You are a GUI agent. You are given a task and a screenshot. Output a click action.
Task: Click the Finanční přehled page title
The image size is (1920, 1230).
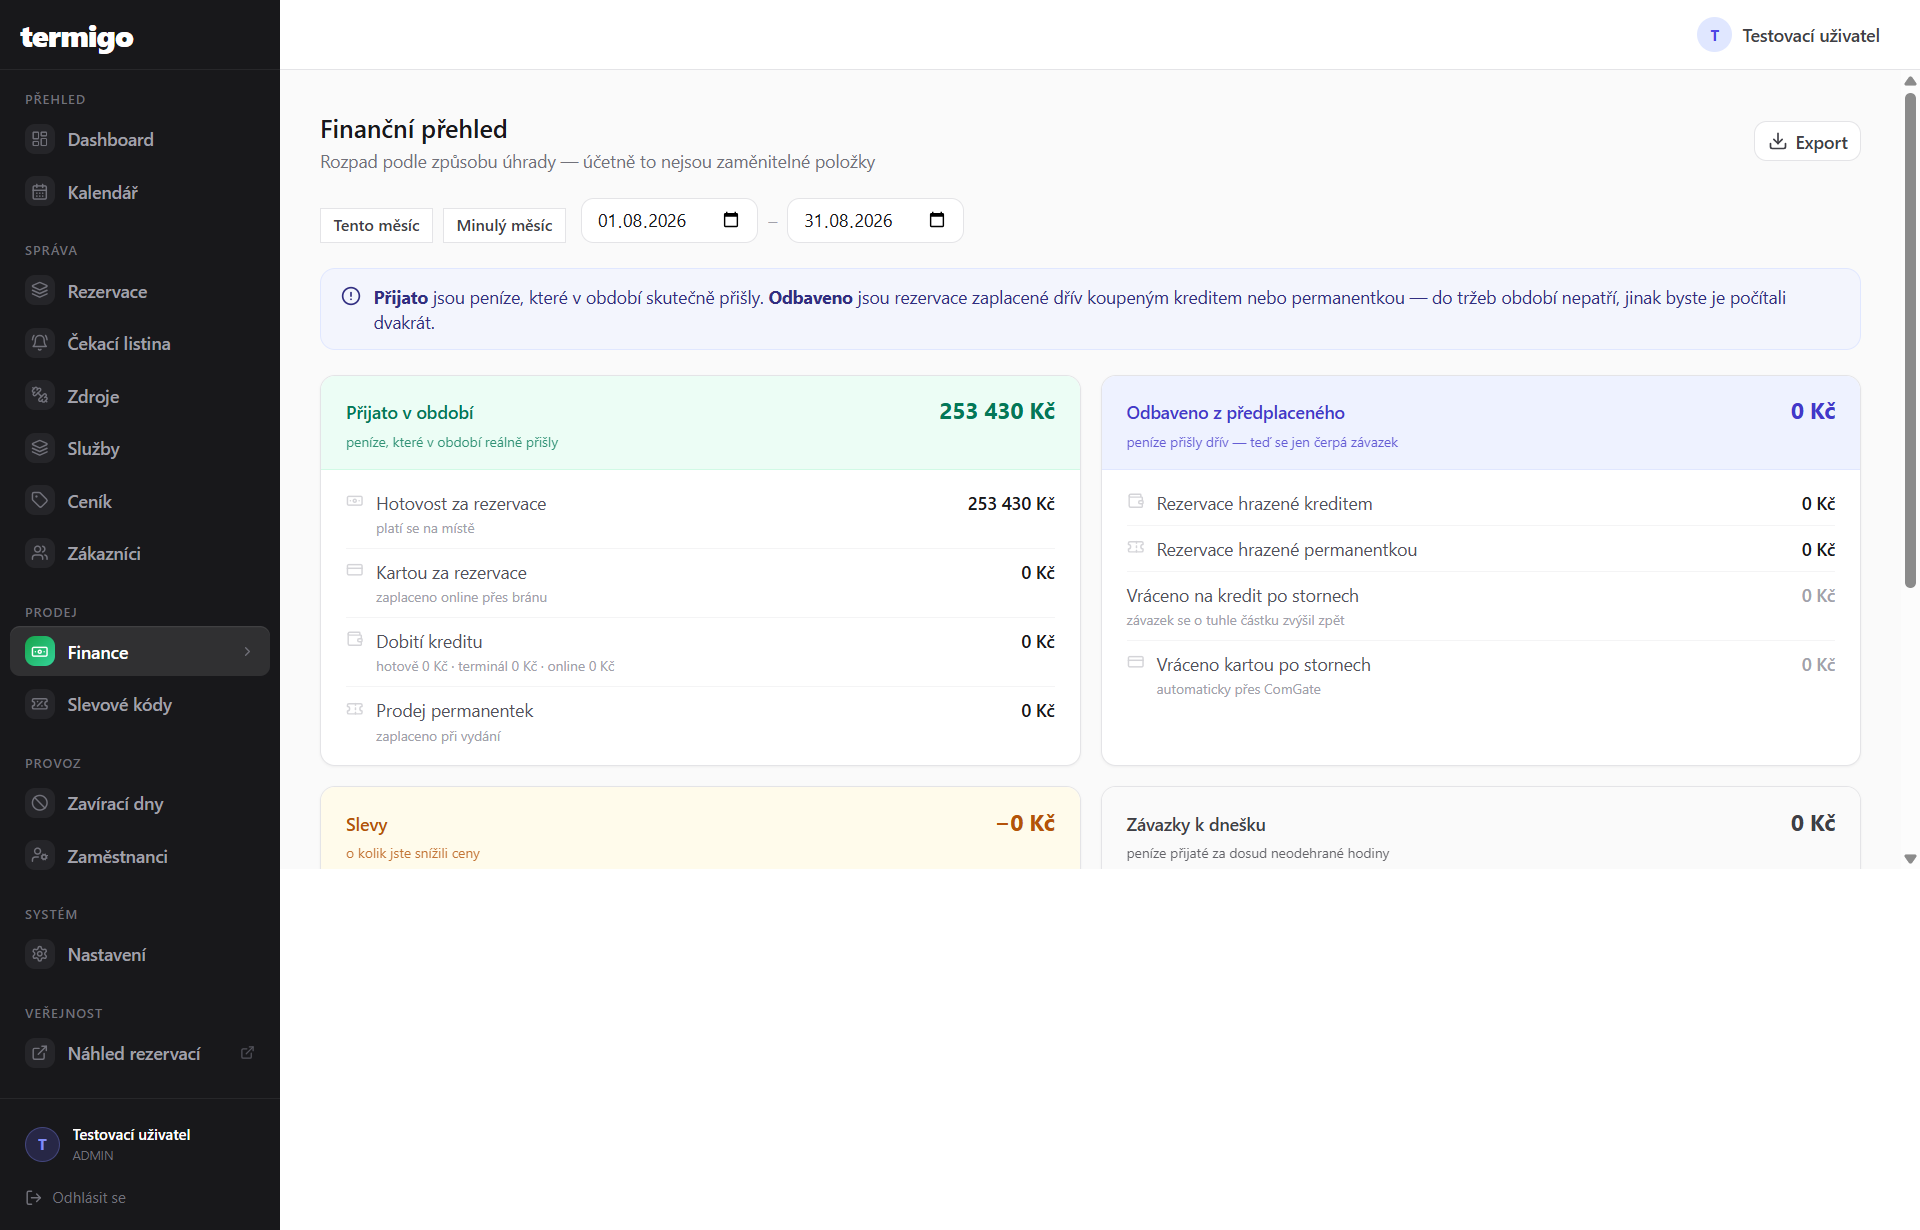point(414,129)
